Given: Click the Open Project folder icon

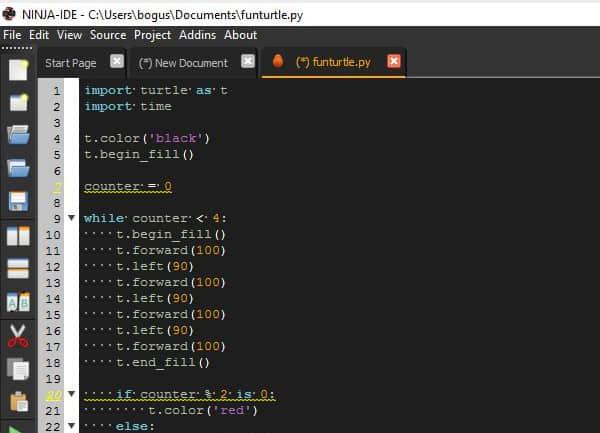Looking at the screenshot, I should pyautogui.click(x=18, y=168).
